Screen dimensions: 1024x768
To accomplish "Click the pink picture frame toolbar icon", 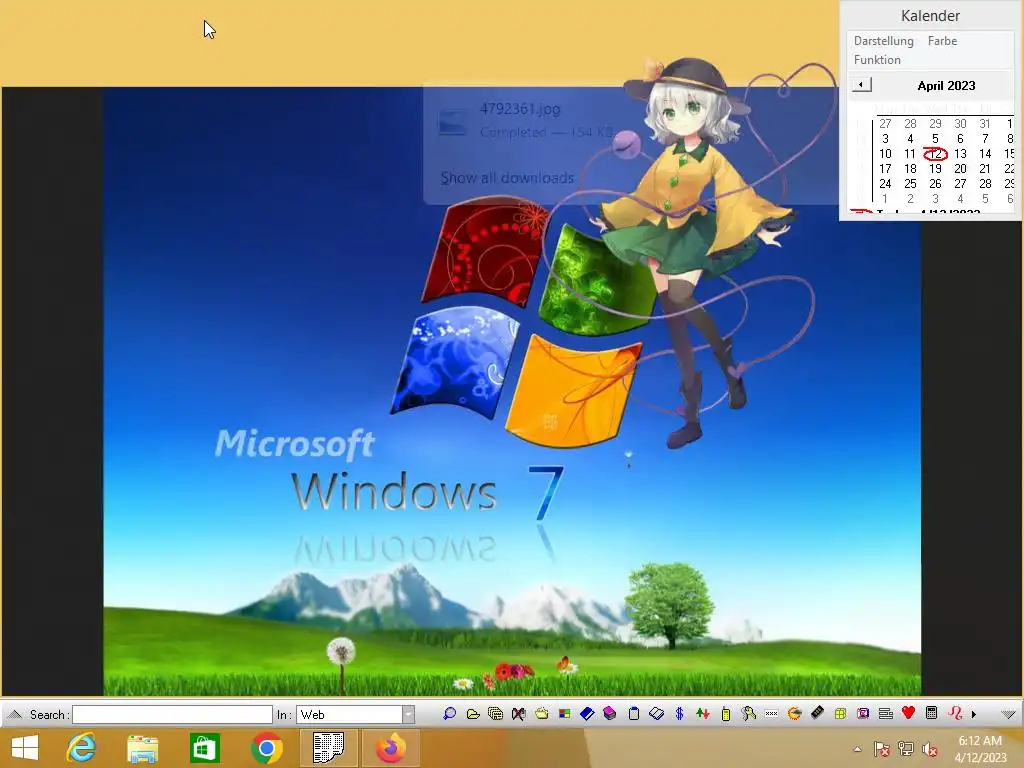I will click(x=863, y=714).
